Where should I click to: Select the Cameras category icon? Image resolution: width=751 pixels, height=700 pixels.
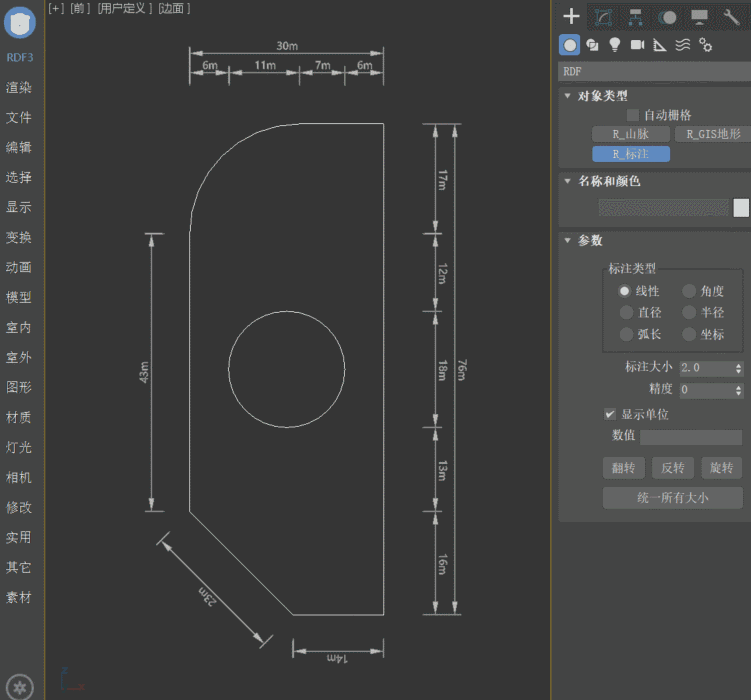tap(637, 44)
